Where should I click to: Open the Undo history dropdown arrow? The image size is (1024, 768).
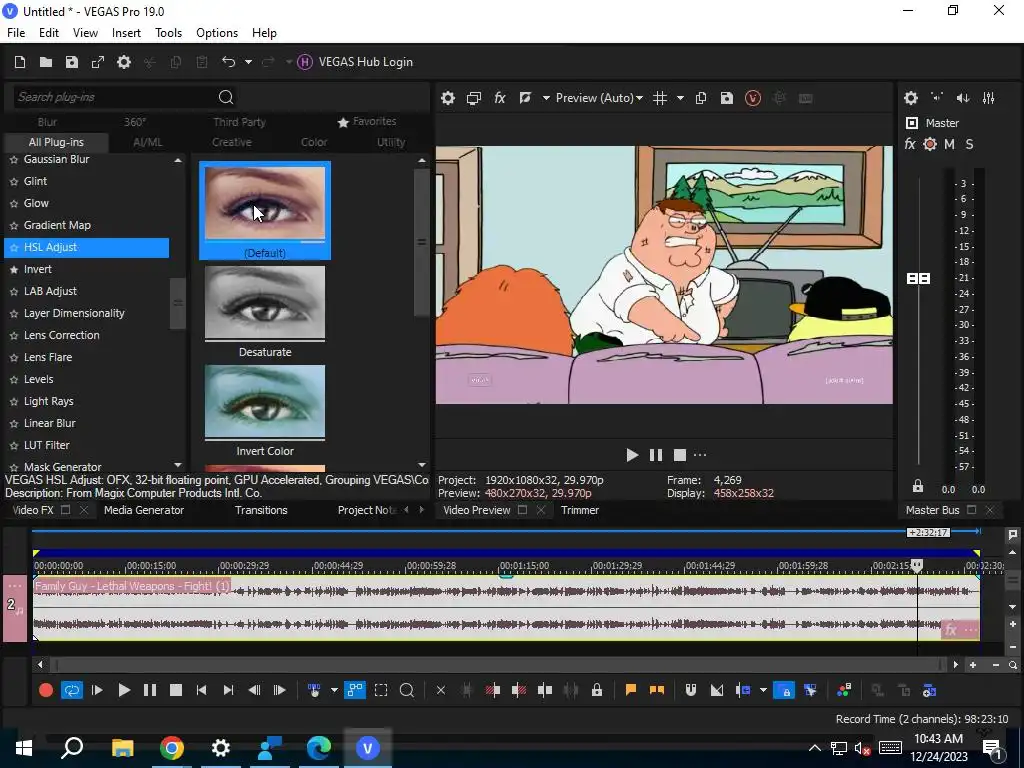248,62
